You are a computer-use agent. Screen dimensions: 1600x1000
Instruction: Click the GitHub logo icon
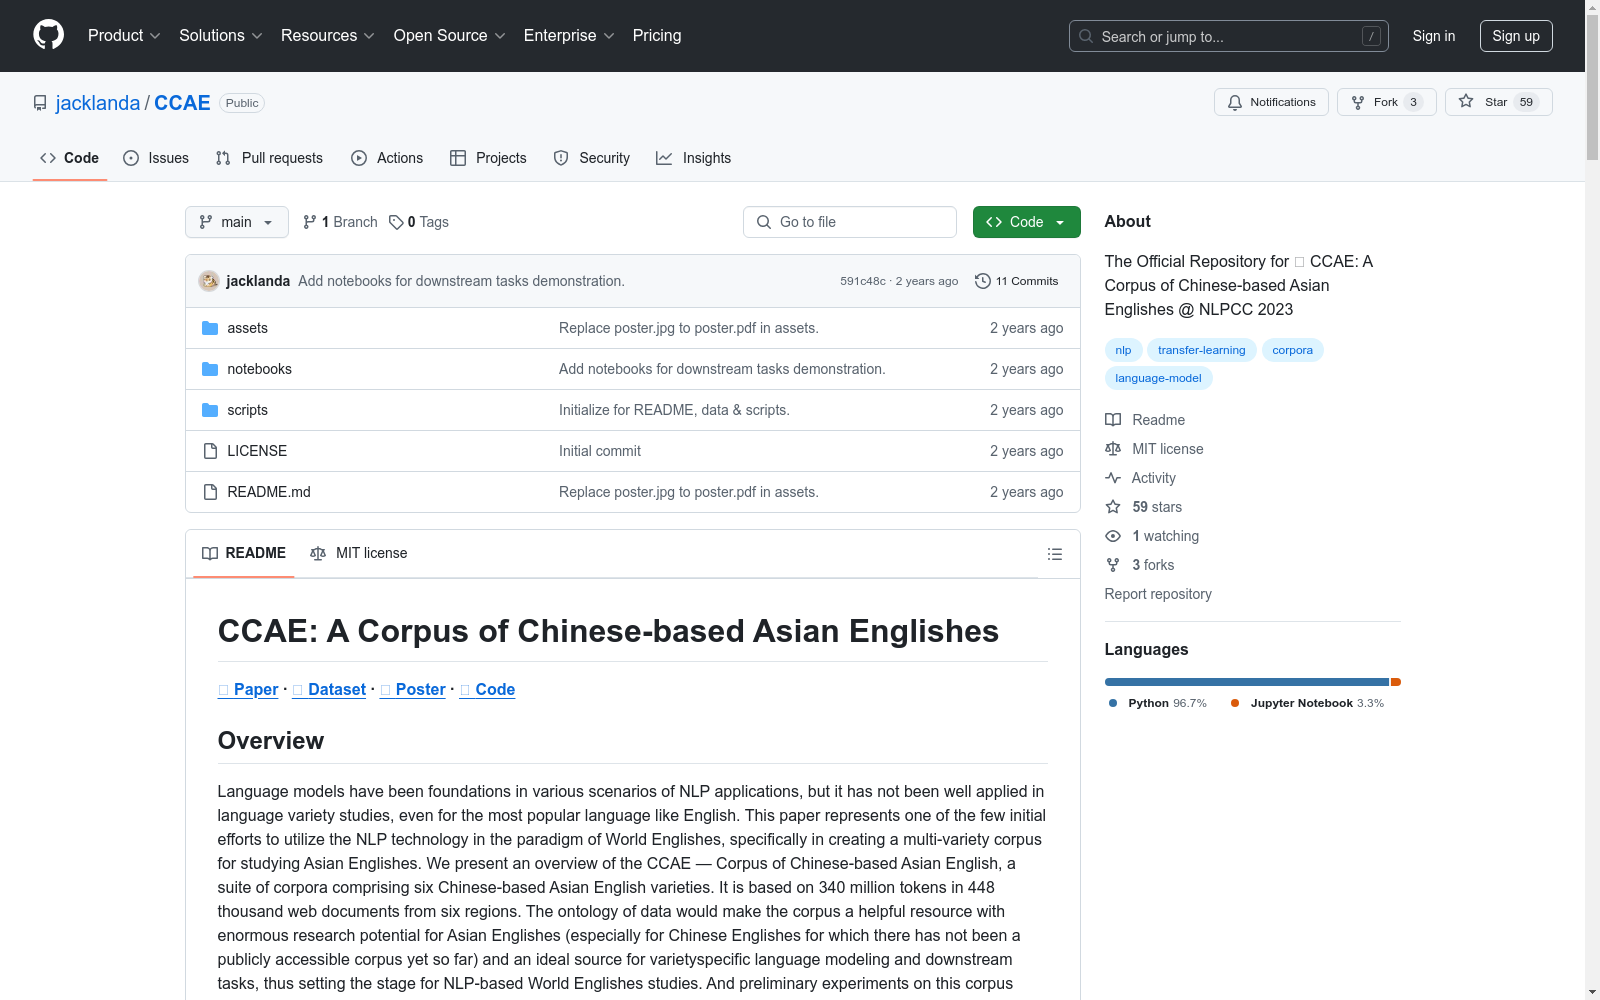click(x=48, y=35)
